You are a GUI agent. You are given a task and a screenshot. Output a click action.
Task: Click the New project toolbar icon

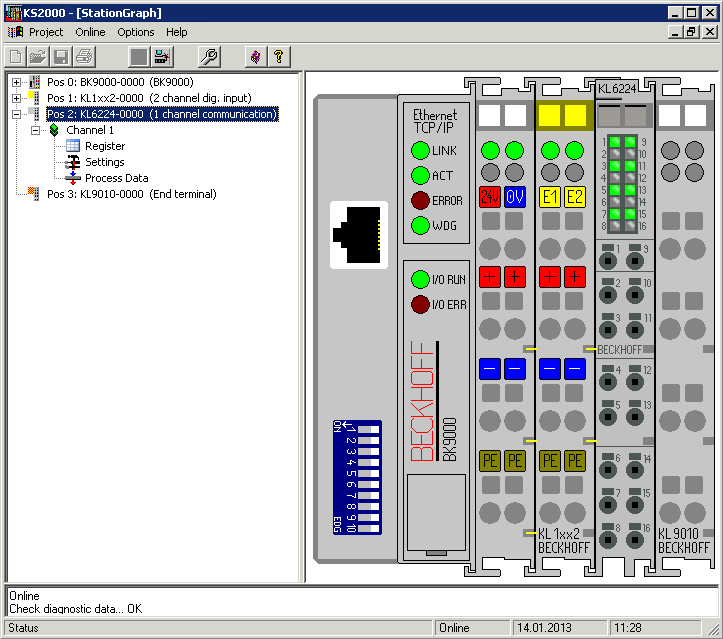(x=15, y=57)
